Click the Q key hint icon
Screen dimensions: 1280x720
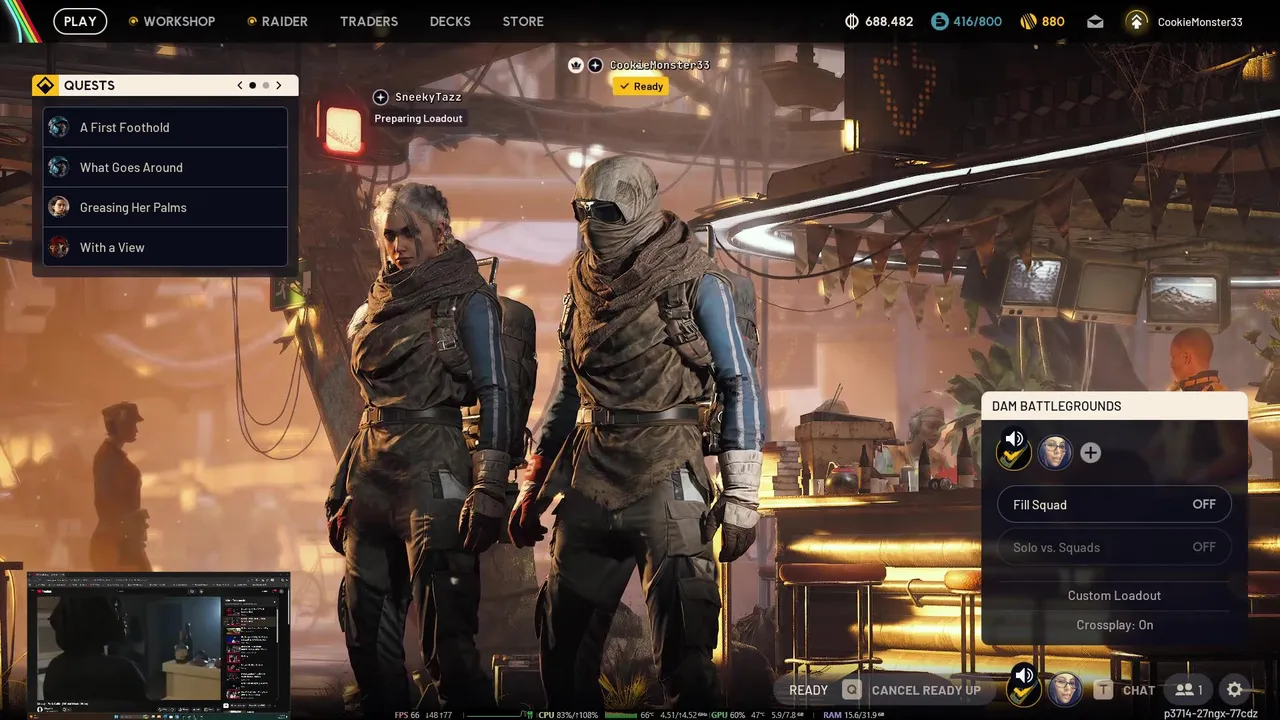coord(851,690)
